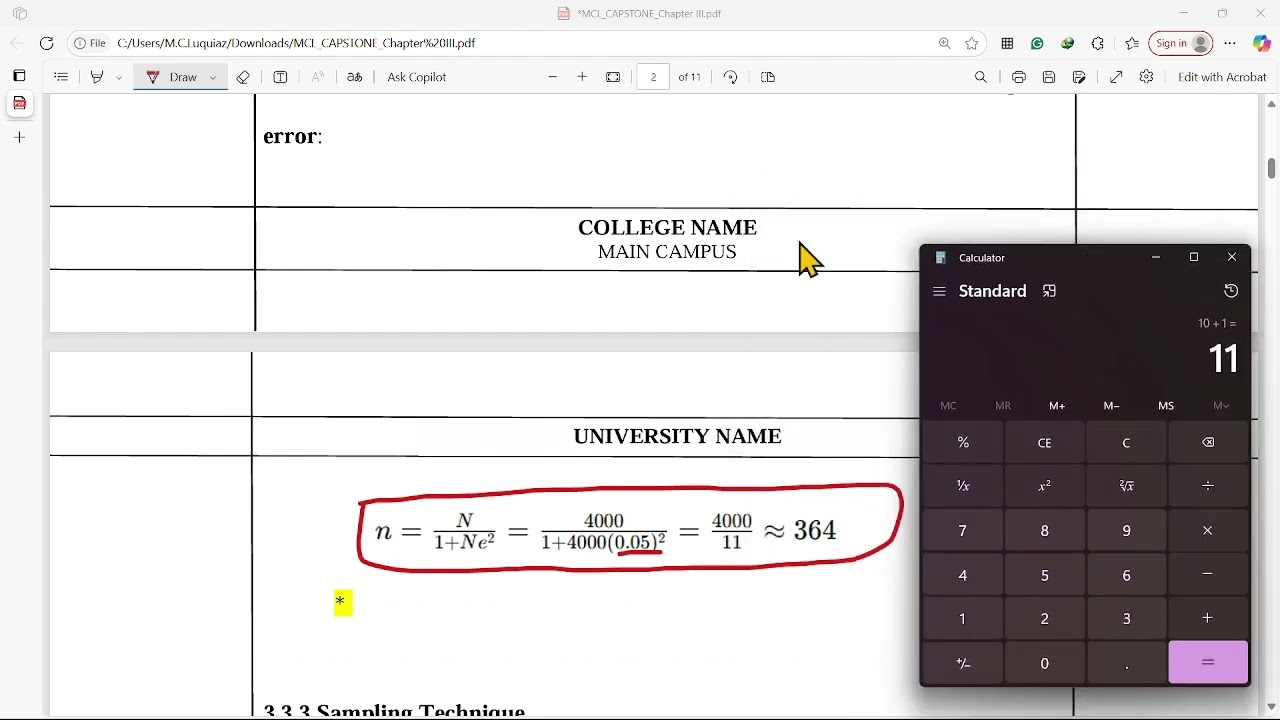1280x720 pixels.
Task: Click the Calculator plus key
Action: [1208, 619]
